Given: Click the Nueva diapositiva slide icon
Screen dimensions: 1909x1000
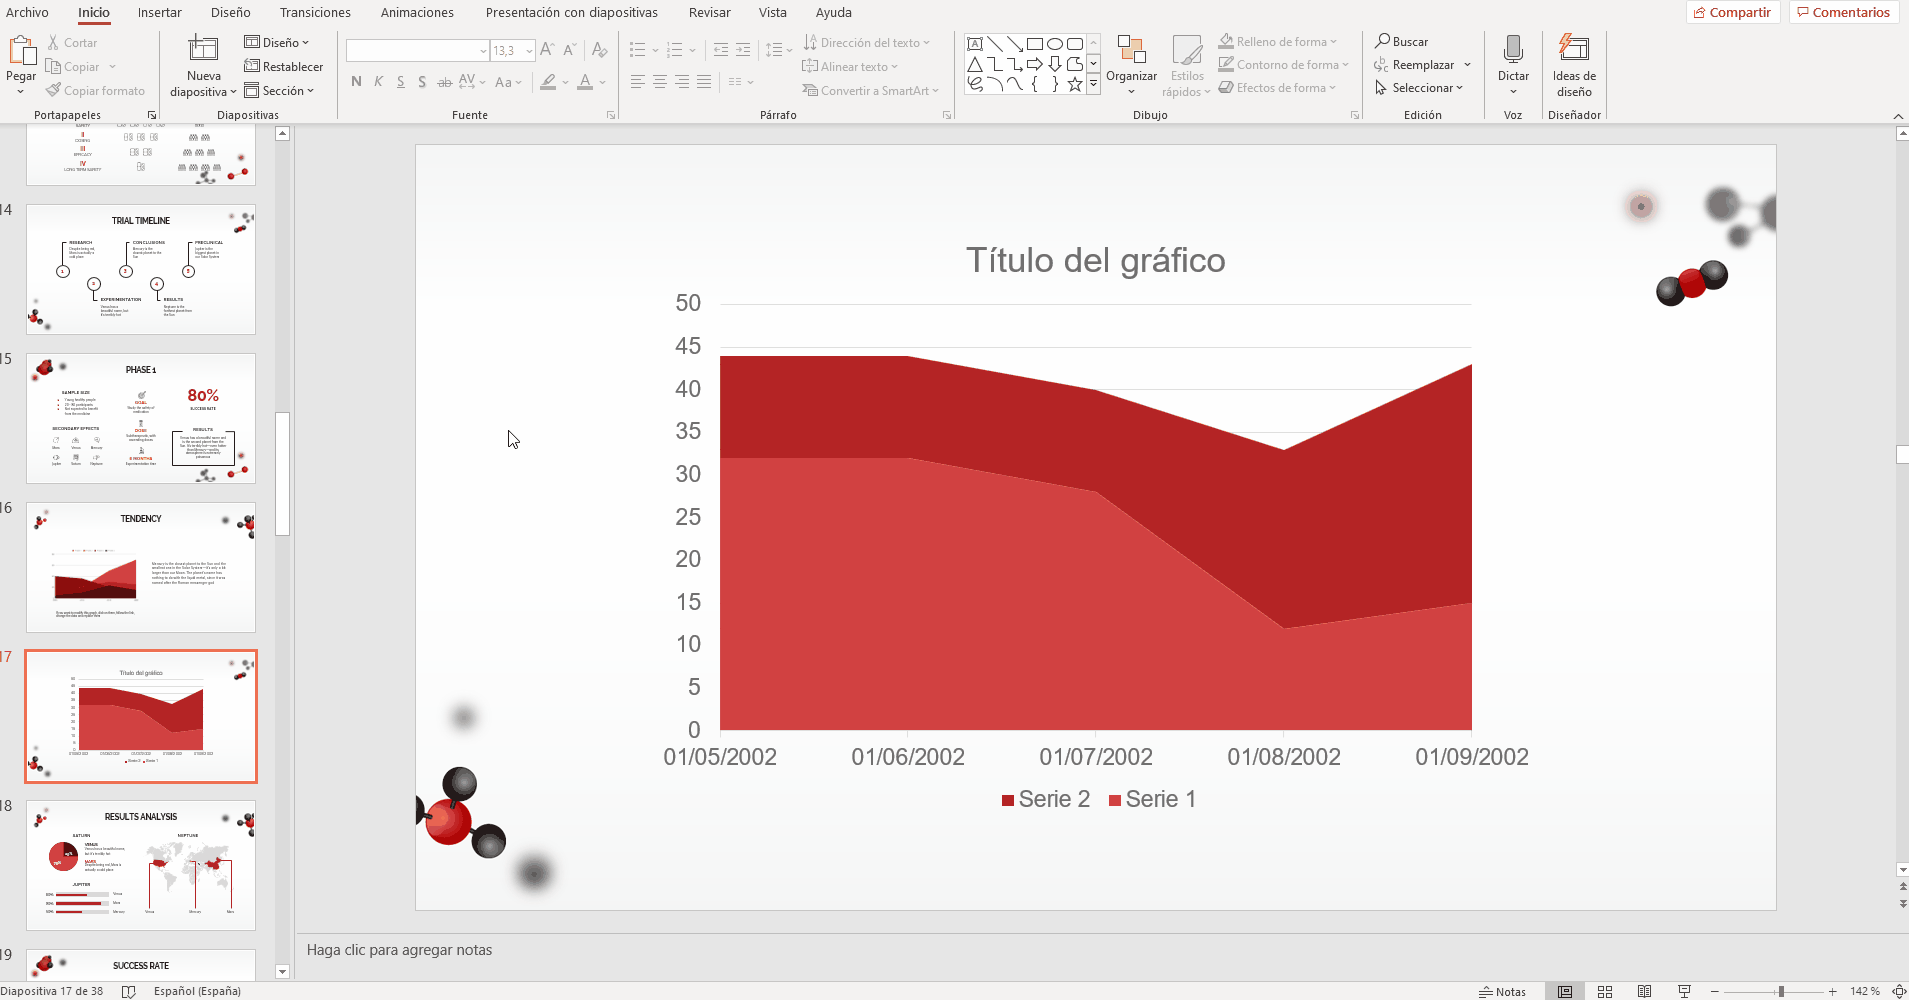Looking at the screenshot, I should (203, 49).
